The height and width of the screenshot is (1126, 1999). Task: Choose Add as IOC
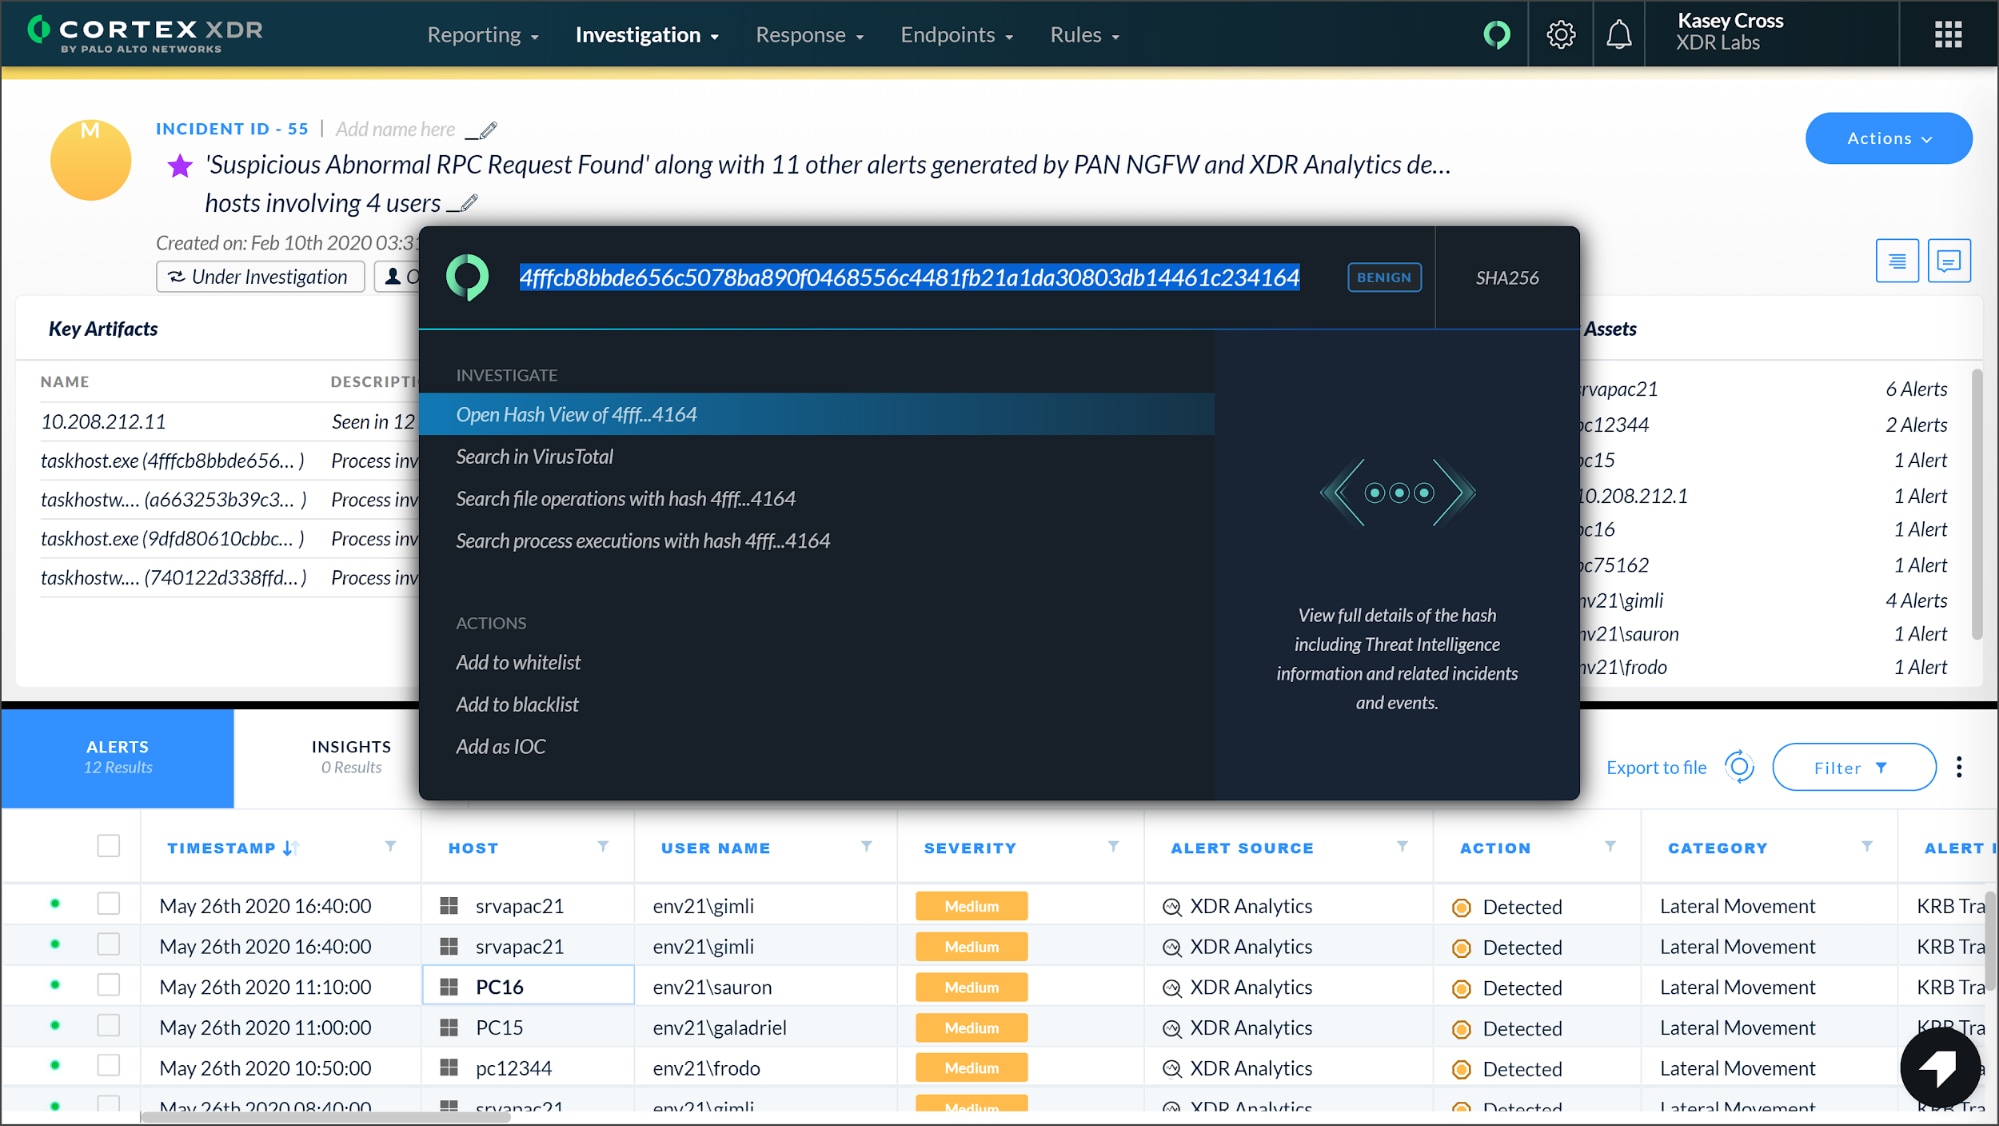[x=501, y=747]
